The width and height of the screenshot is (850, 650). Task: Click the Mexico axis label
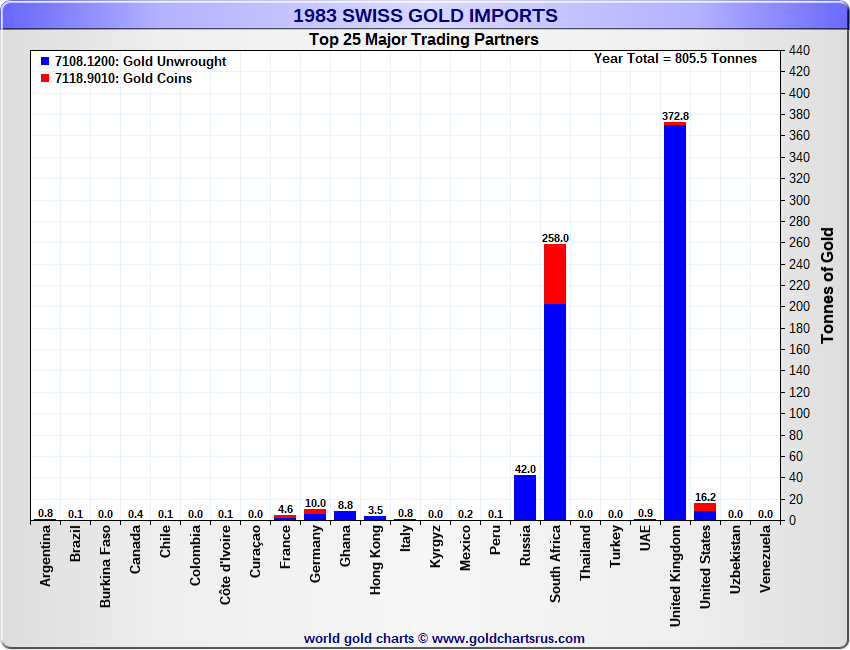465,548
